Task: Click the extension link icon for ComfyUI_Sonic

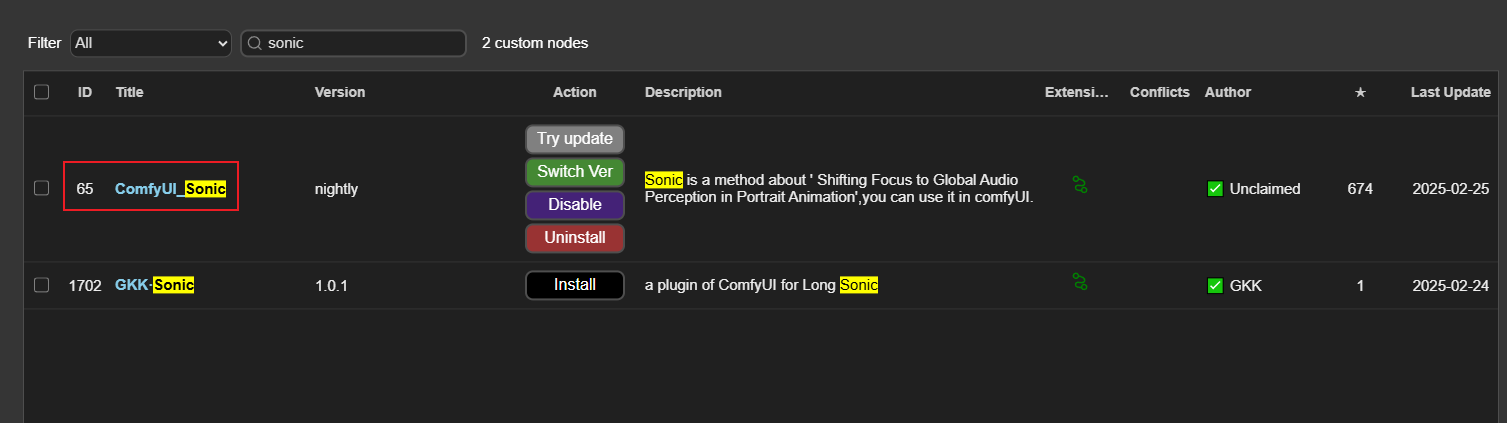Action: [1080, 184]
